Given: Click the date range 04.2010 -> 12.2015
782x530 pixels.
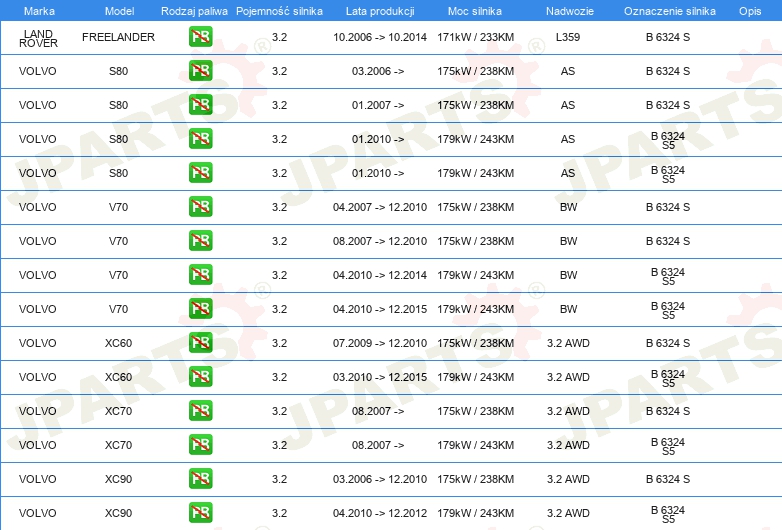Looking at the screenshot, I should [x=380, y=309].
